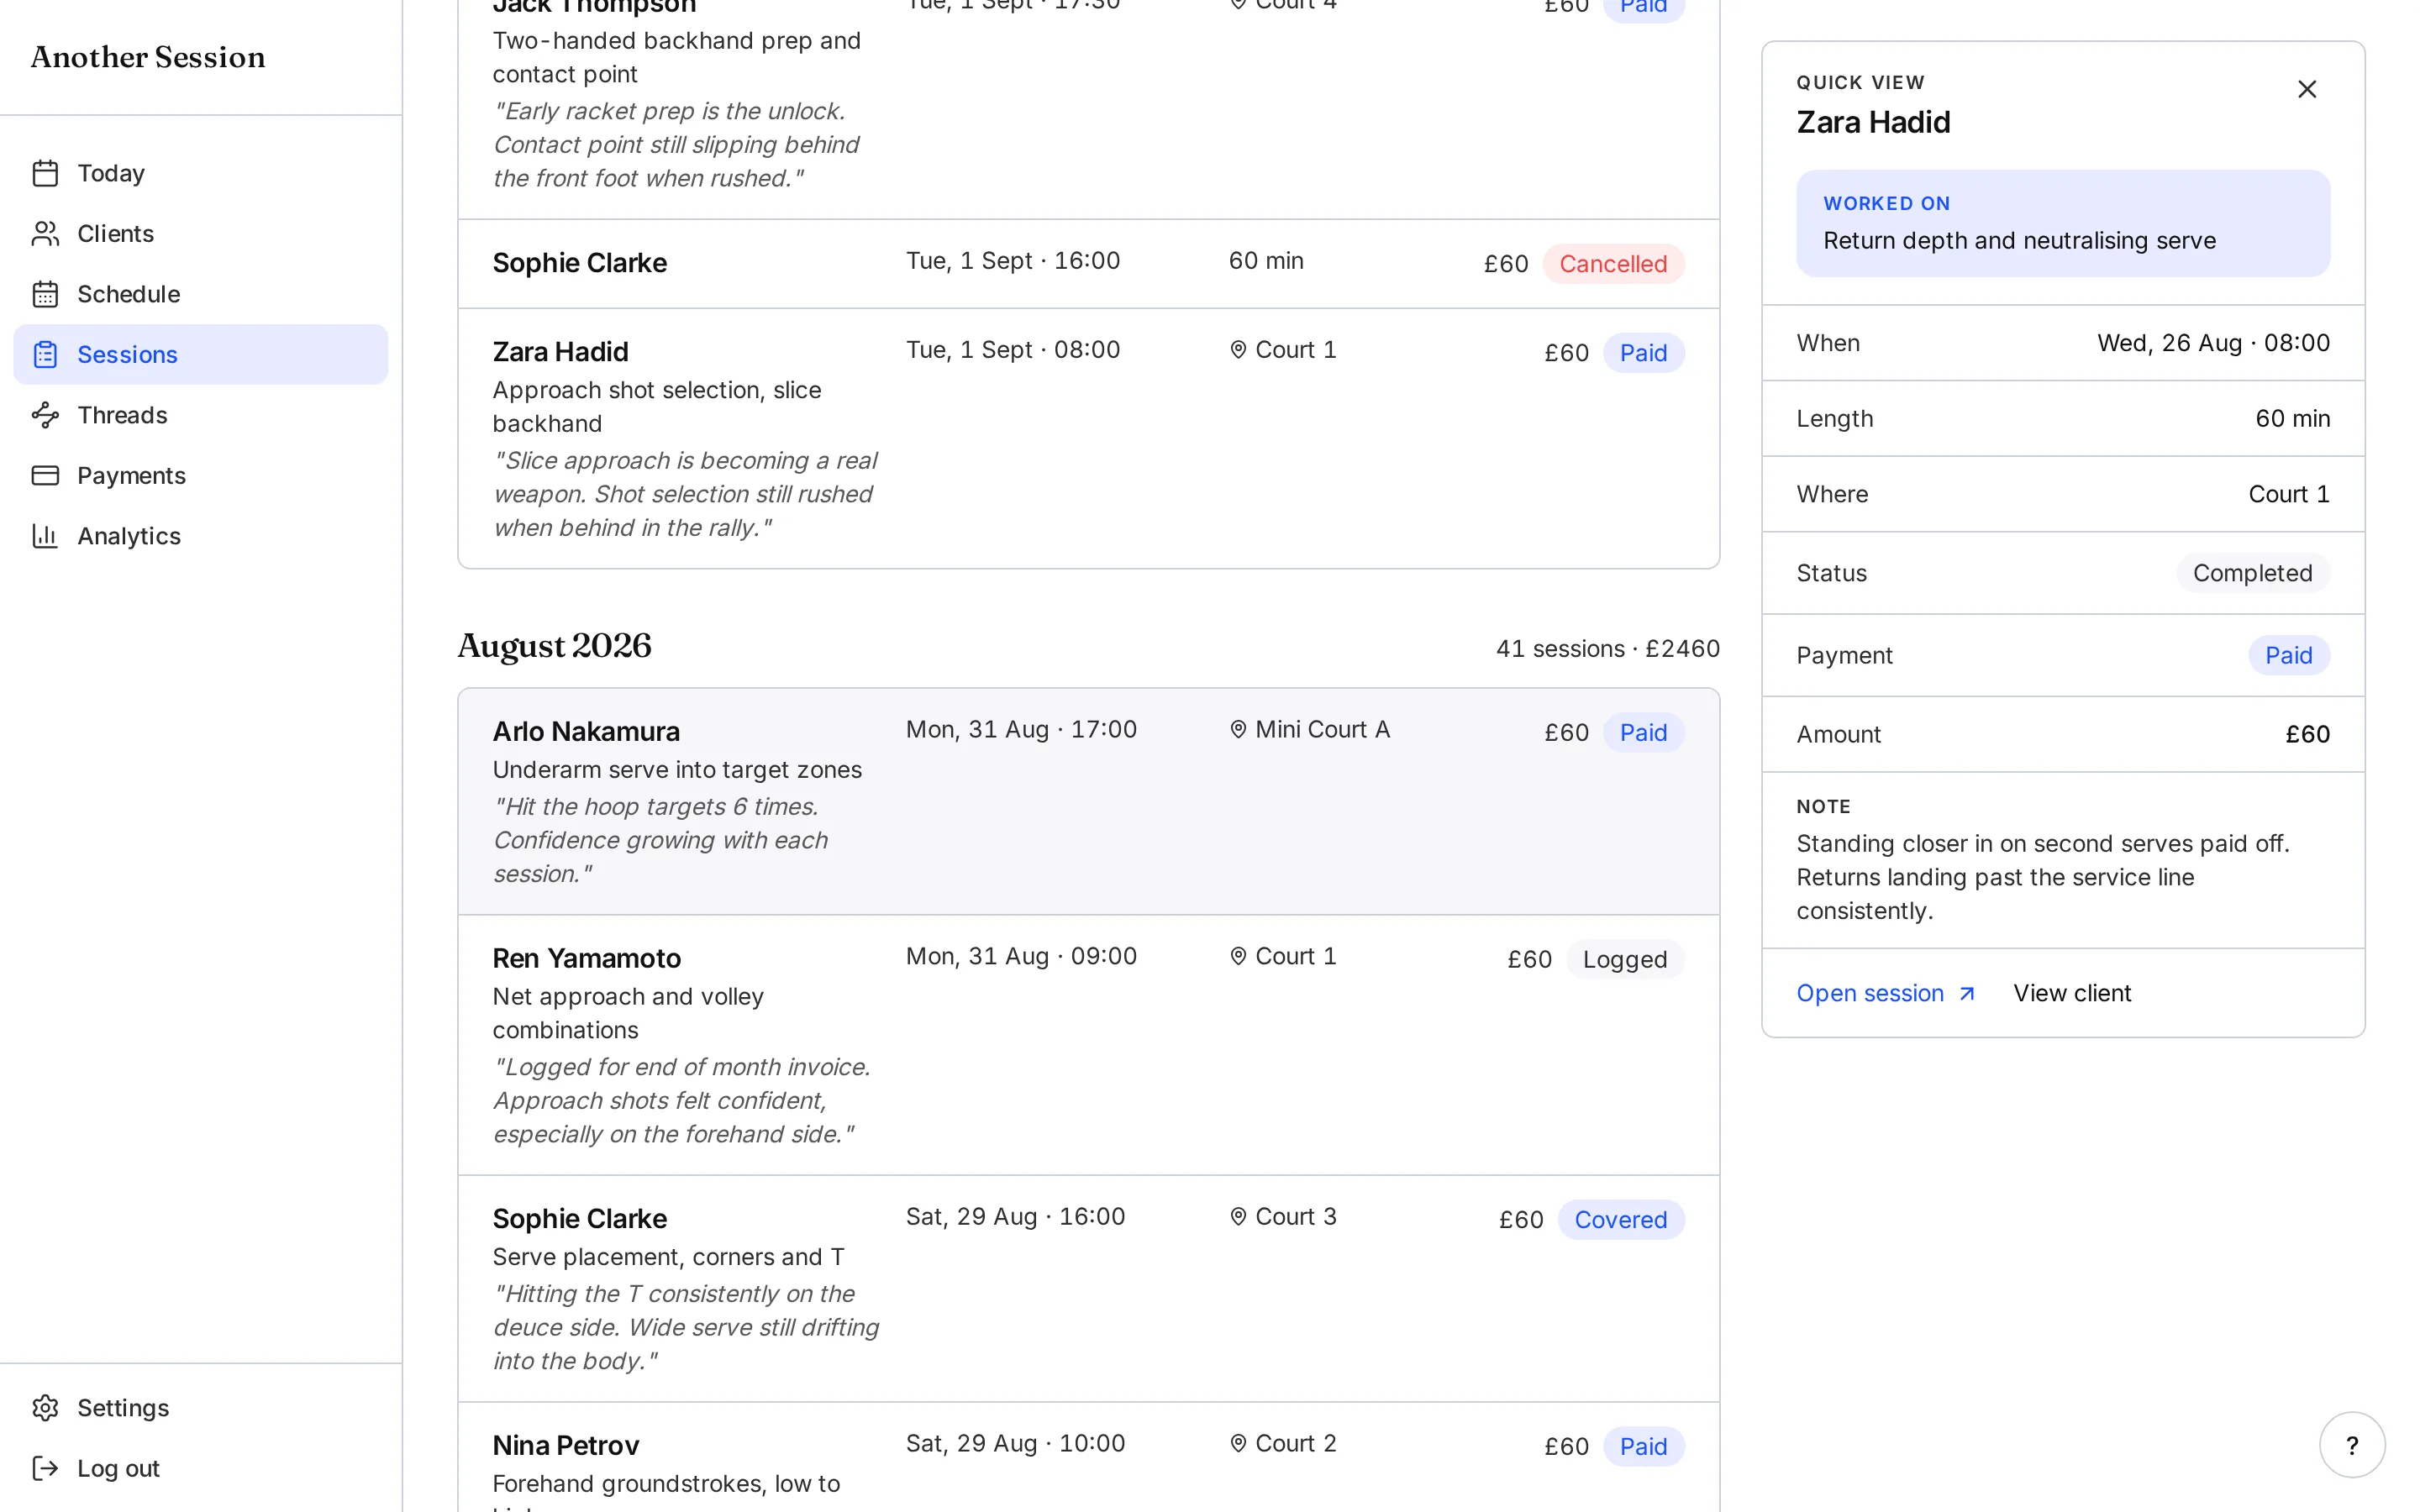2420x1512 pixels.
Task: Open the Schedule calendar grid icon
Action: coord(45,294)
